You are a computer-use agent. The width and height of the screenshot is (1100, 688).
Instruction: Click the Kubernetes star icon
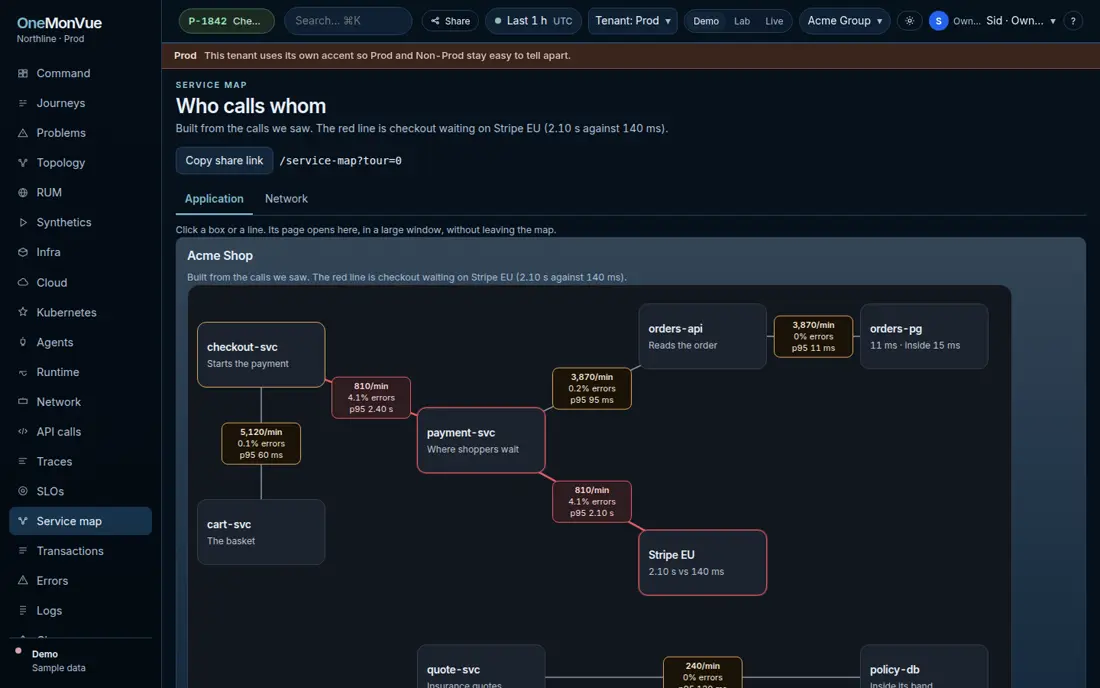(22, 312)
